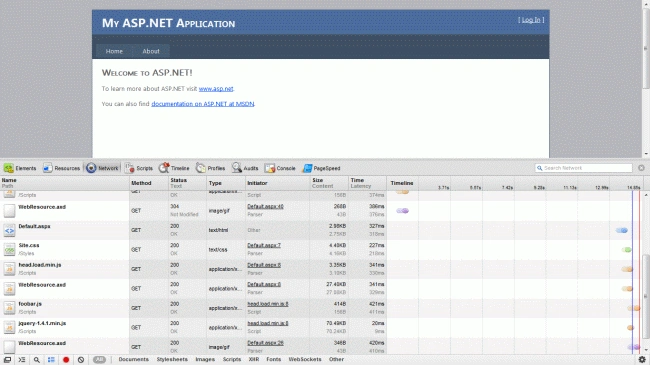Open the Profiles panel

210,168
